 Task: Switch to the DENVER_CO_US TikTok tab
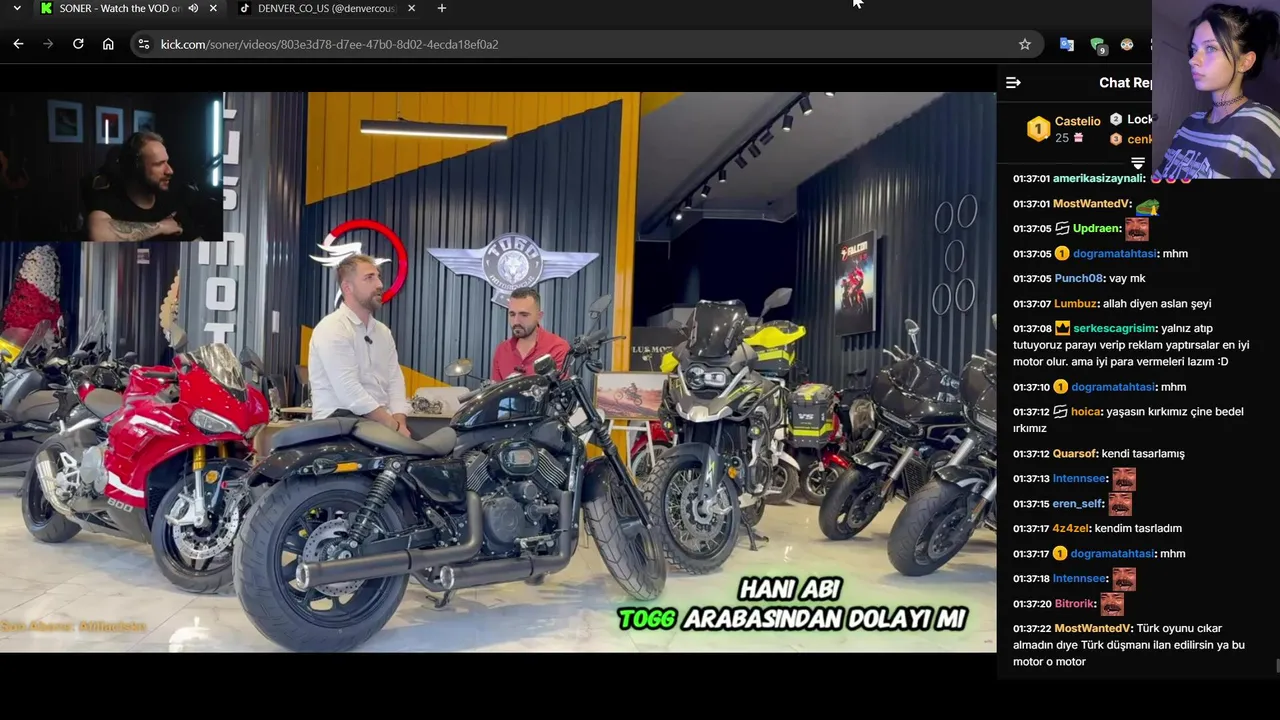[x=325, y=8]
